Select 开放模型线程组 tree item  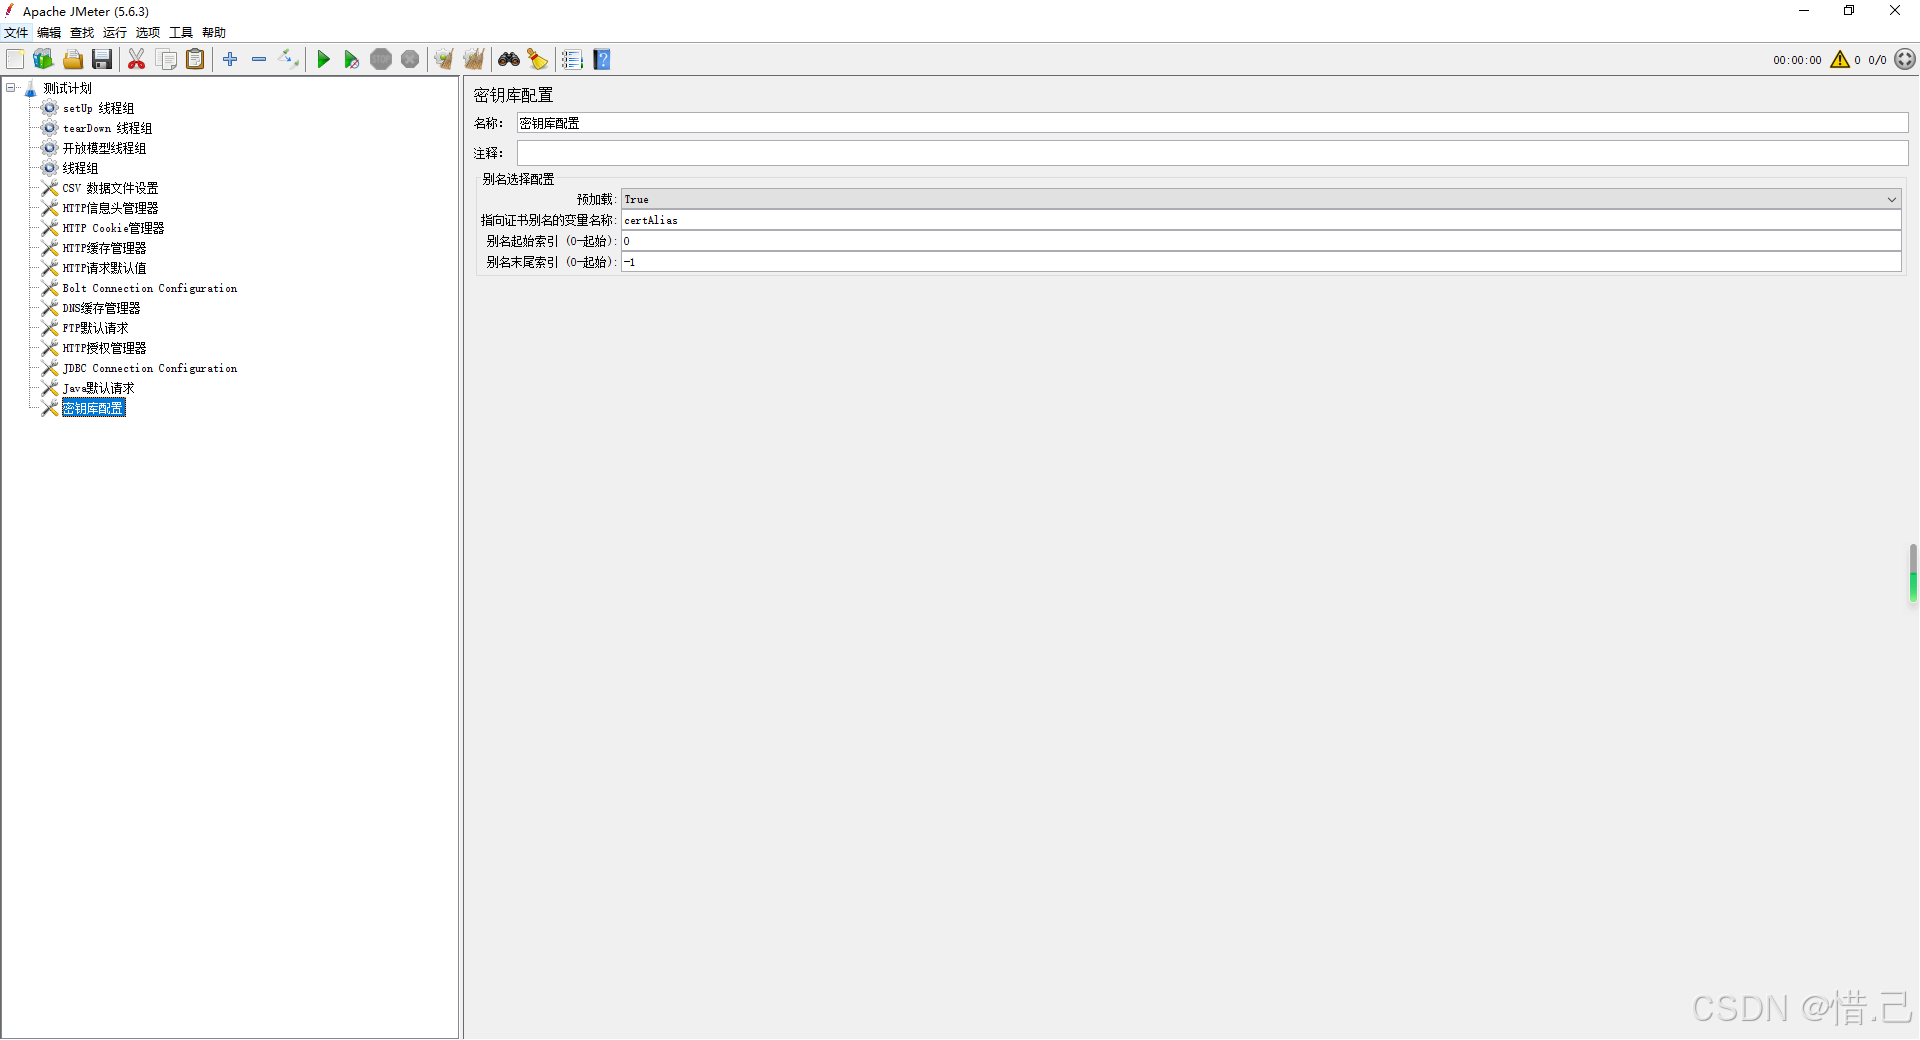tap(104, 148)
